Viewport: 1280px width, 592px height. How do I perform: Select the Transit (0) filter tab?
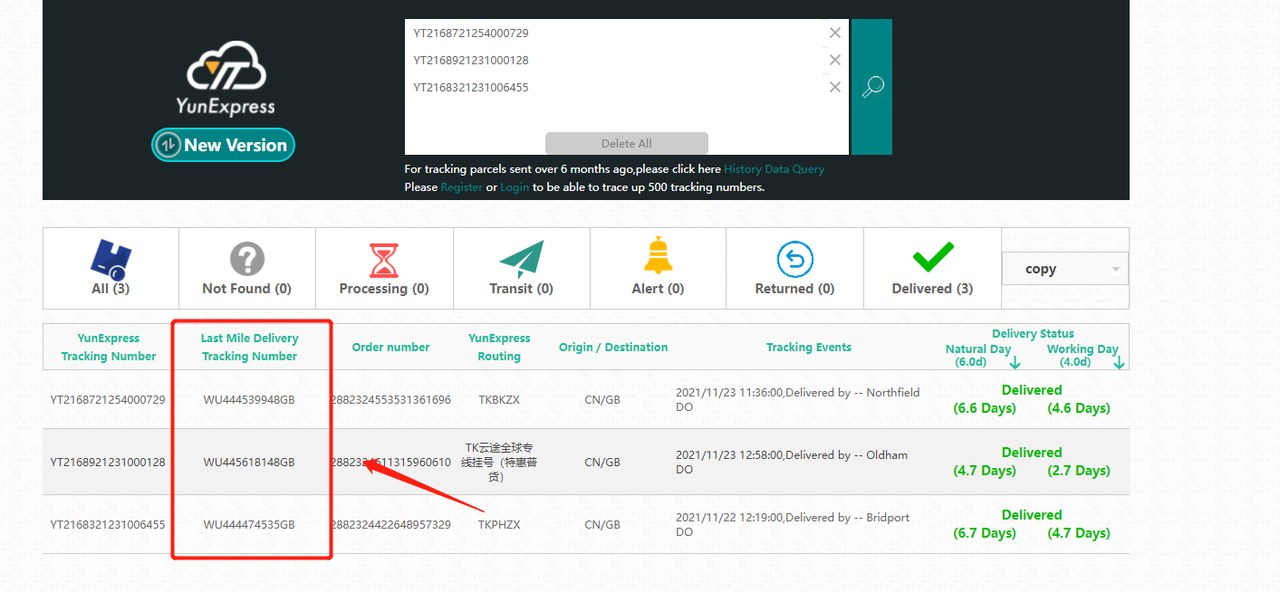click(x=521, y=268)
